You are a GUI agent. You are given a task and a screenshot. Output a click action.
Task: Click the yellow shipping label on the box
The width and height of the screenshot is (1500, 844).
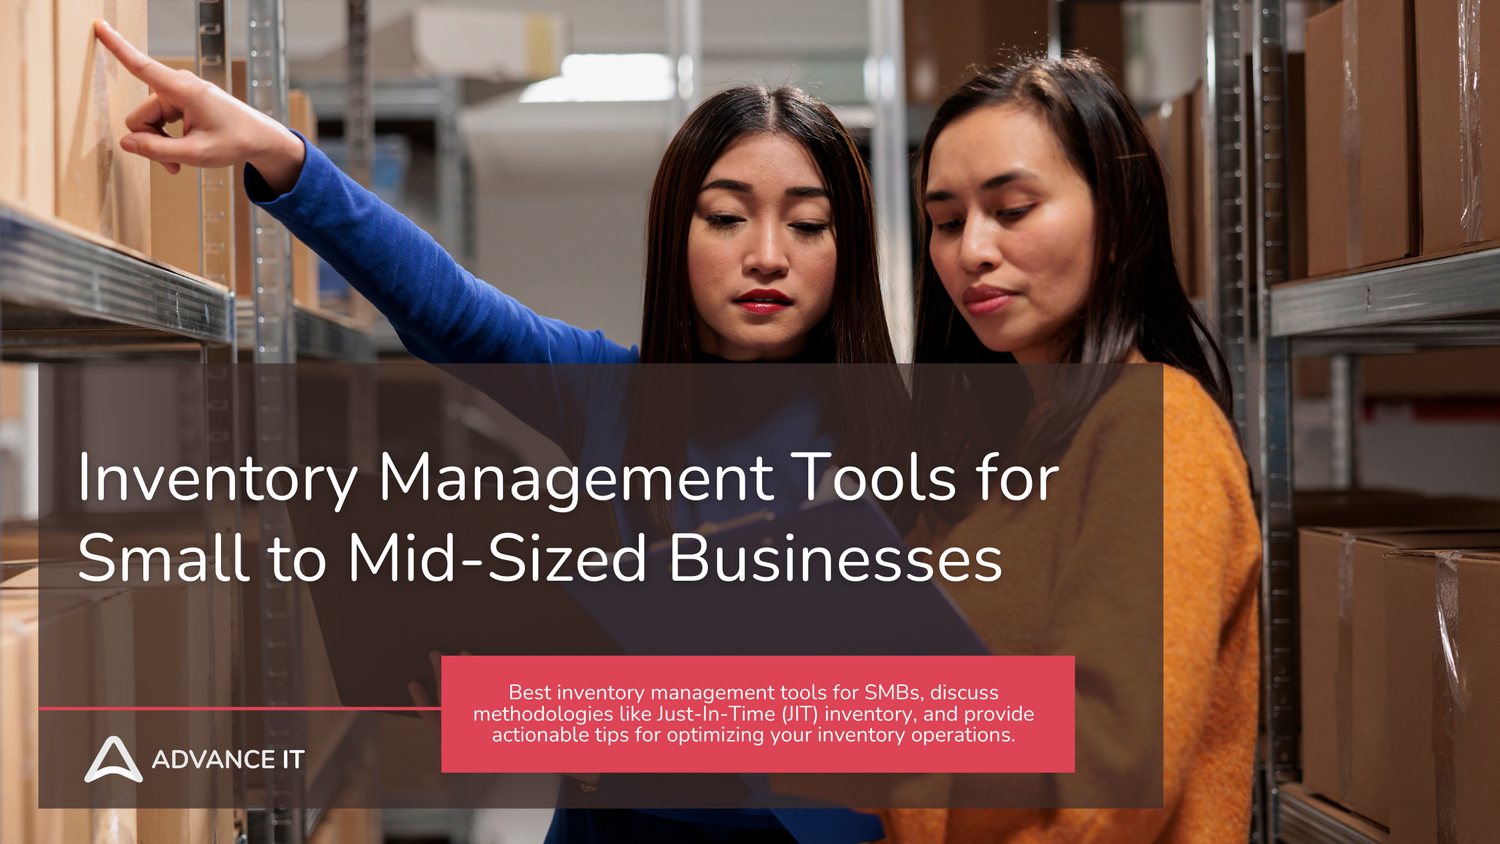[x=539, y=45]
